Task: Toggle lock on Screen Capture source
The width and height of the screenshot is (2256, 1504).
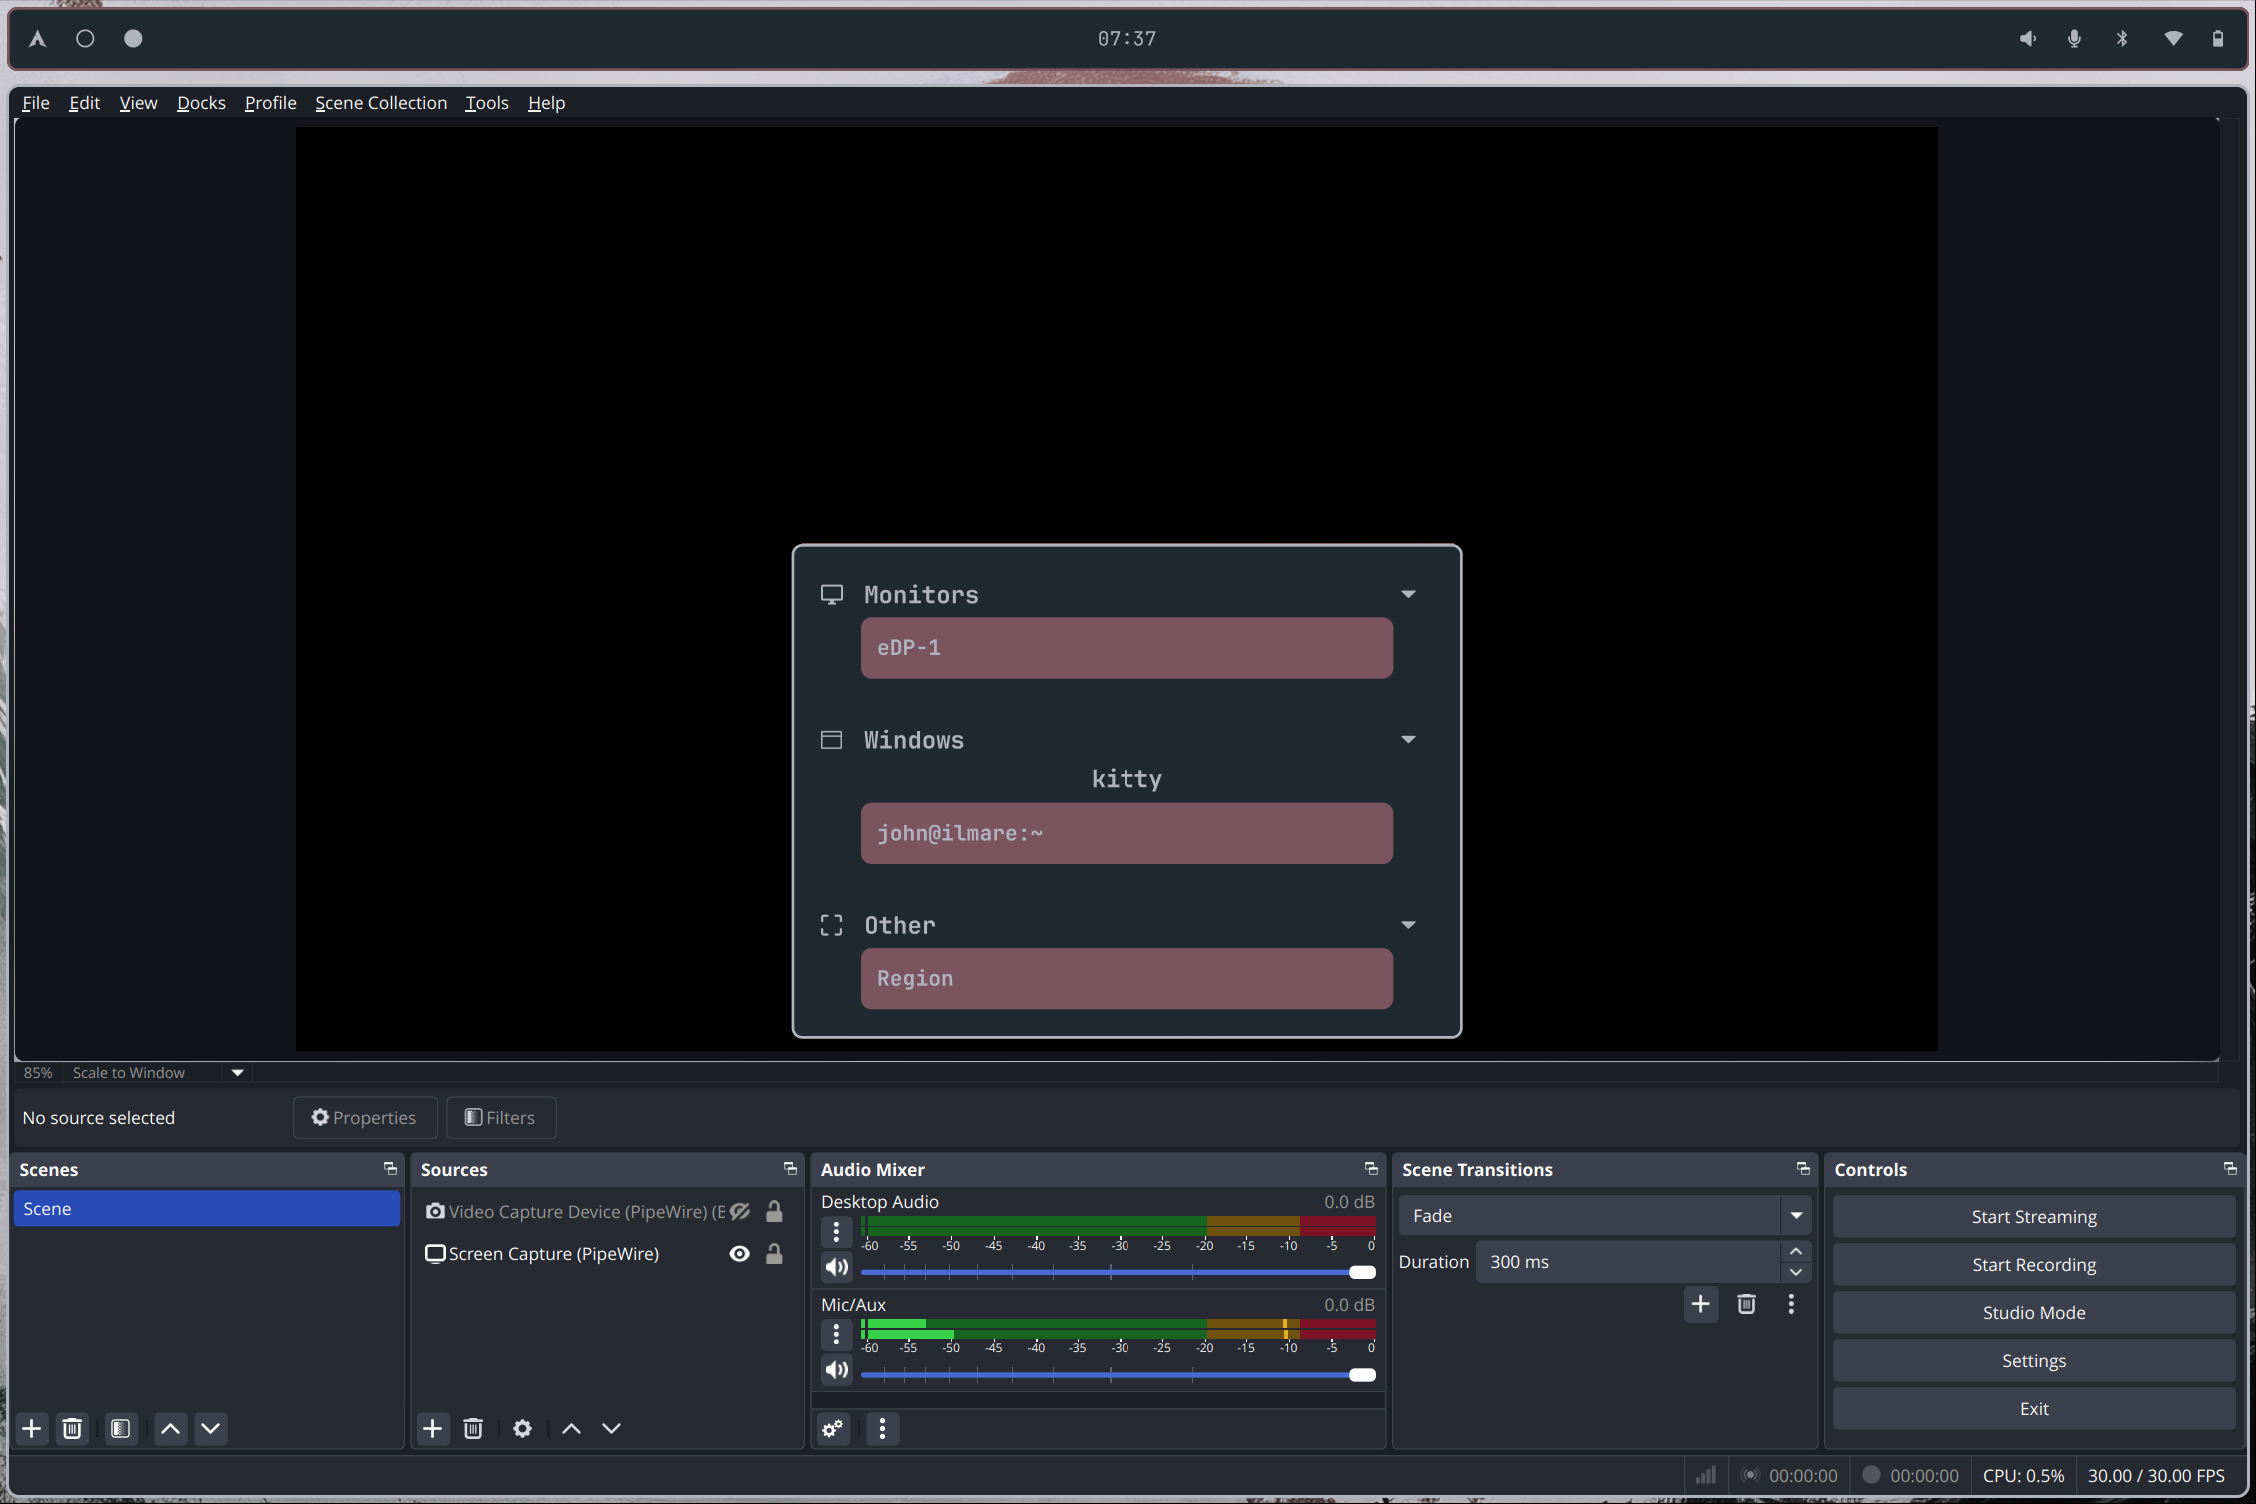Action: click(774, 1254)
